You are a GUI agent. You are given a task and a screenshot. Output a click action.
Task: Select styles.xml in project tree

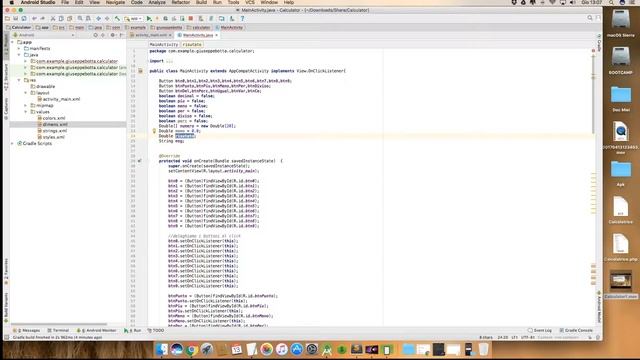(51, 137)
